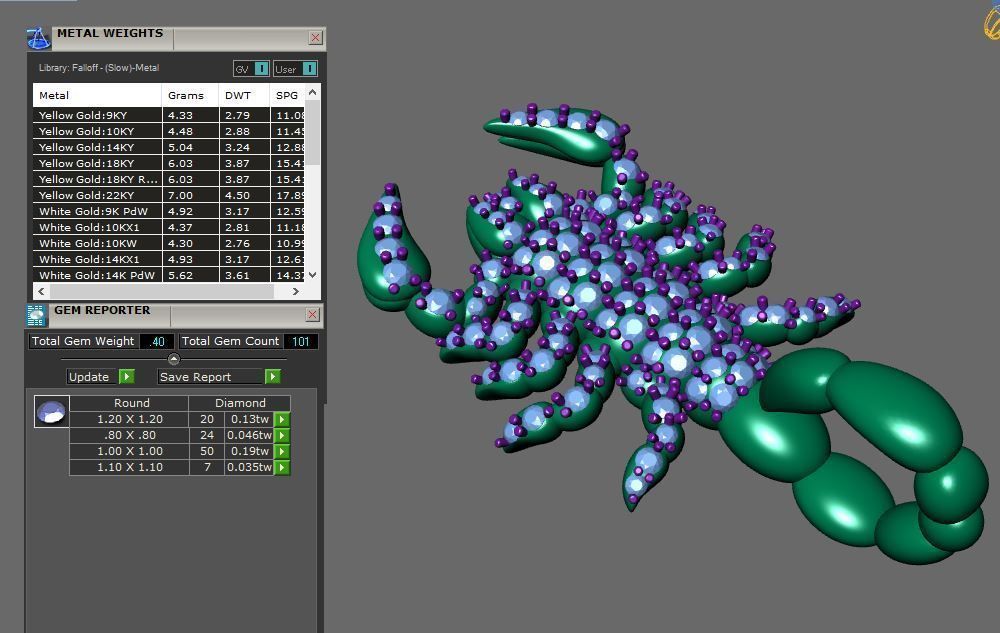The width and height of the screenshot is (1000, 633).
Task: Click the 0.13tw weight cell
Action: pyautogui.click(x=249, y=419)
